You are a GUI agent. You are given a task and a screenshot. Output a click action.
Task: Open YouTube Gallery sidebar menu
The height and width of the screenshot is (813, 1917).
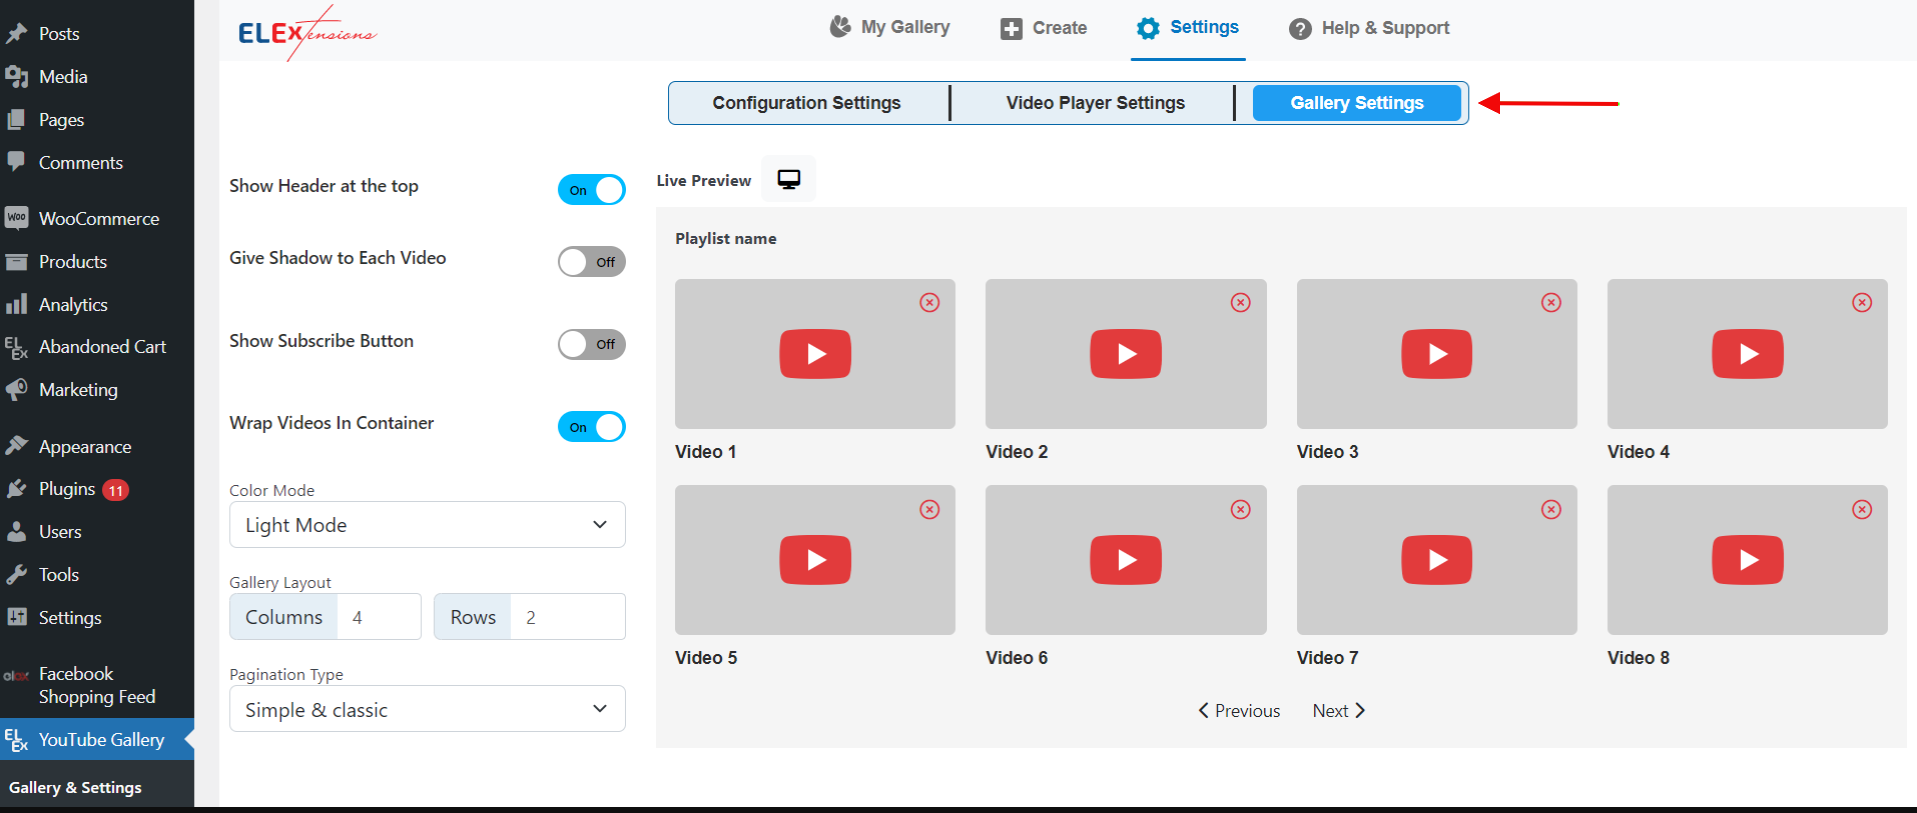[97, 740]
